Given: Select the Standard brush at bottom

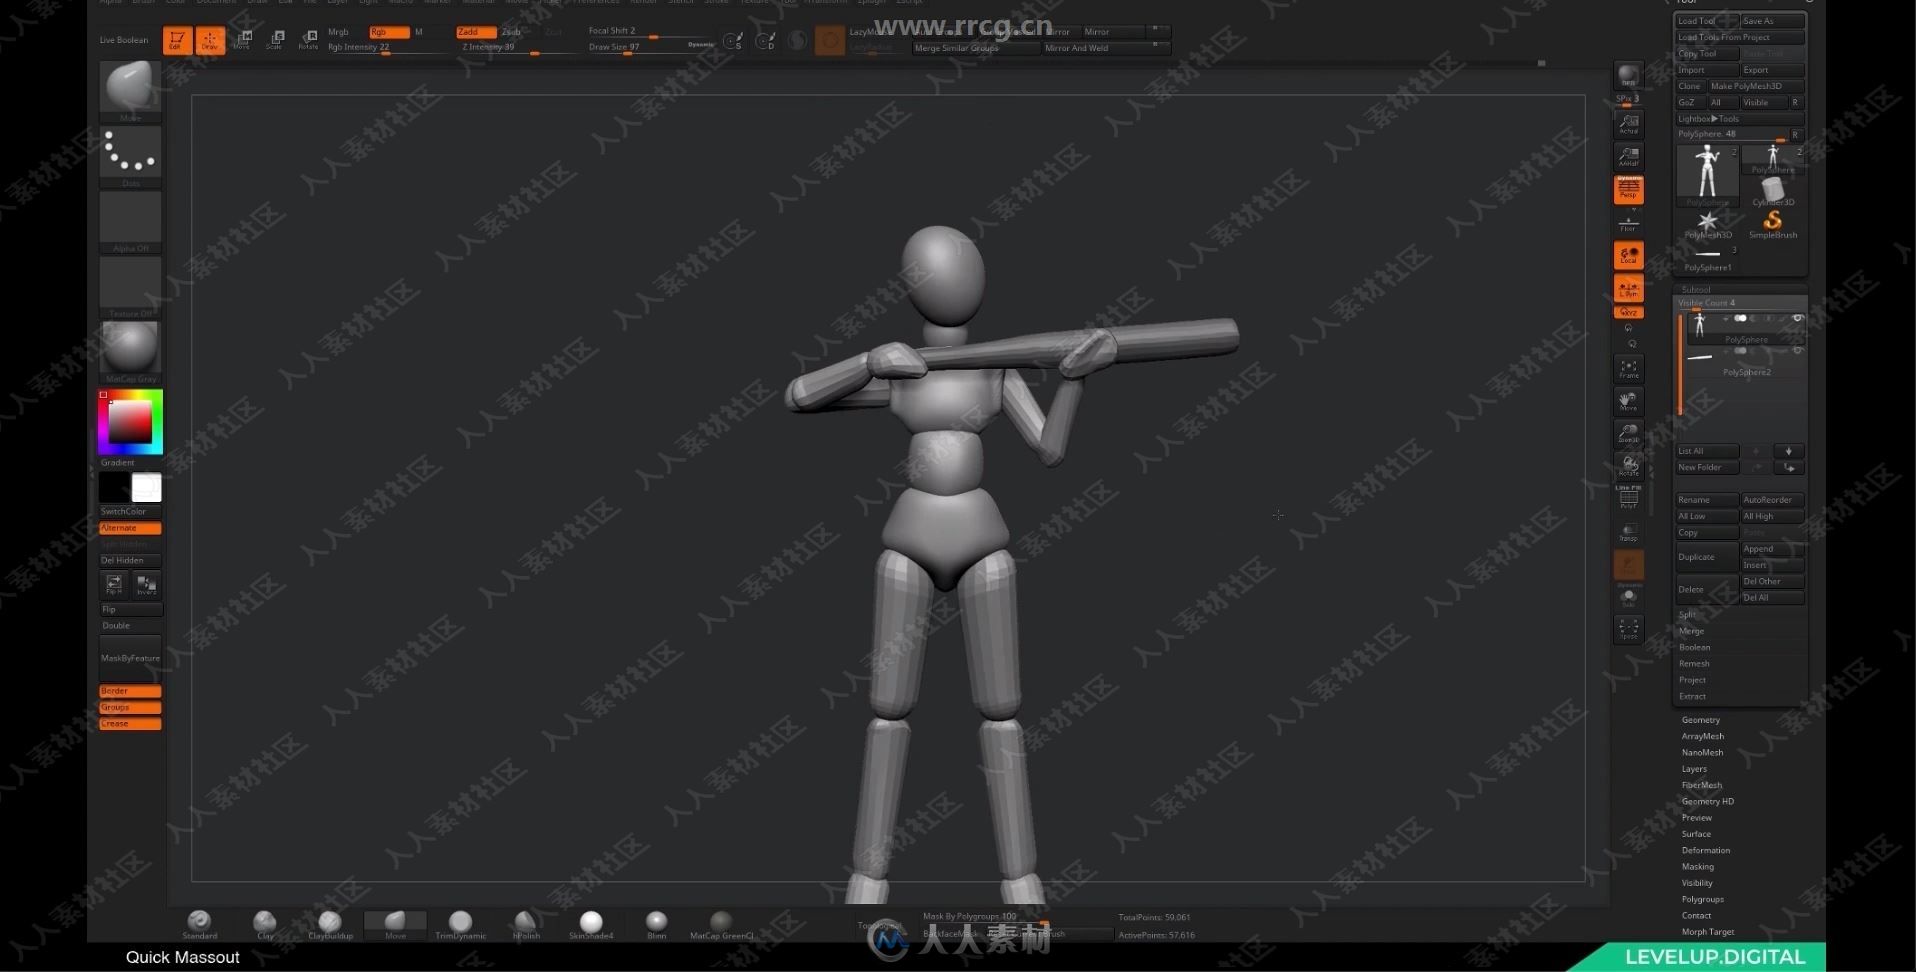Looking at the screenshot, I should (x=199, y=924).
